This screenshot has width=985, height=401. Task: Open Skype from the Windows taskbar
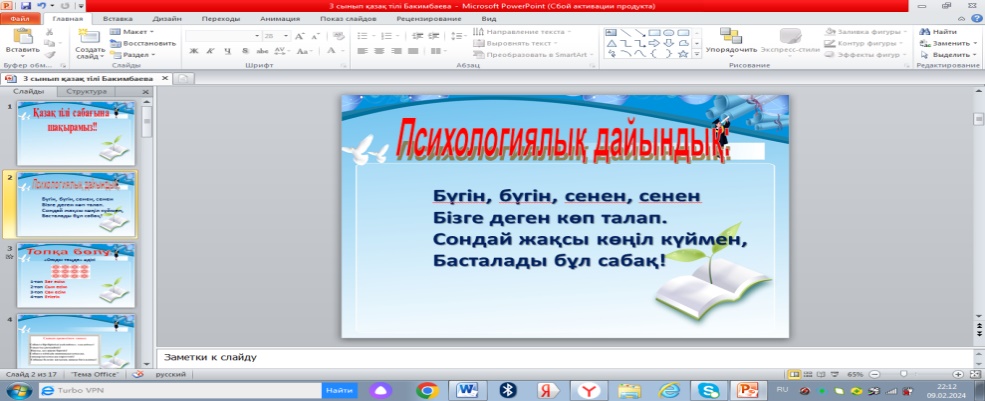(x=707, y=391)
